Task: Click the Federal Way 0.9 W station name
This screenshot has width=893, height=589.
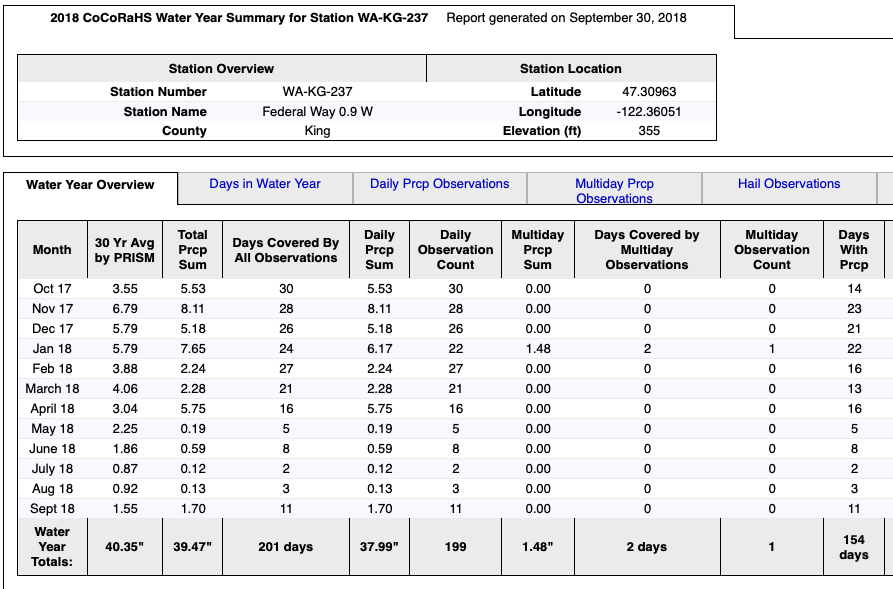Action: click(317, 112)
